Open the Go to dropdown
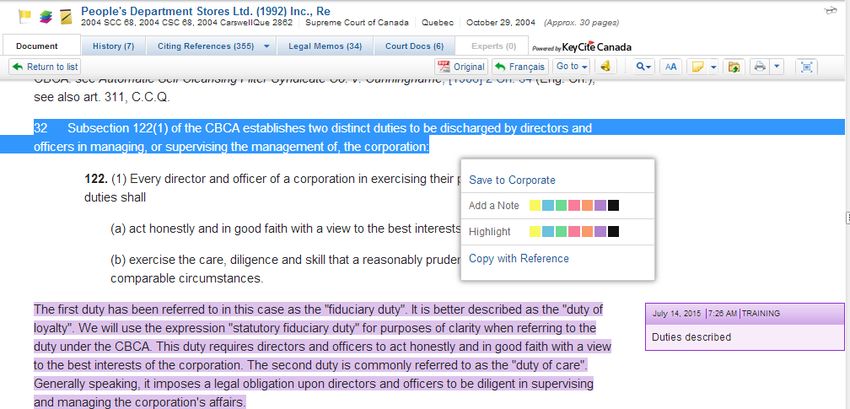The height and width of the screenshot is (409, 850). tap(572, 66)
